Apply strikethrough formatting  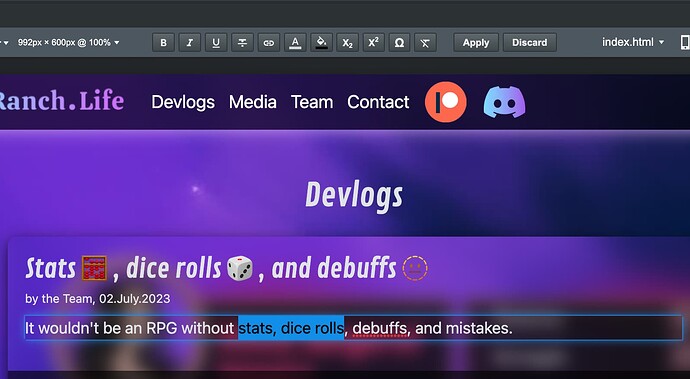click(242, 43)
